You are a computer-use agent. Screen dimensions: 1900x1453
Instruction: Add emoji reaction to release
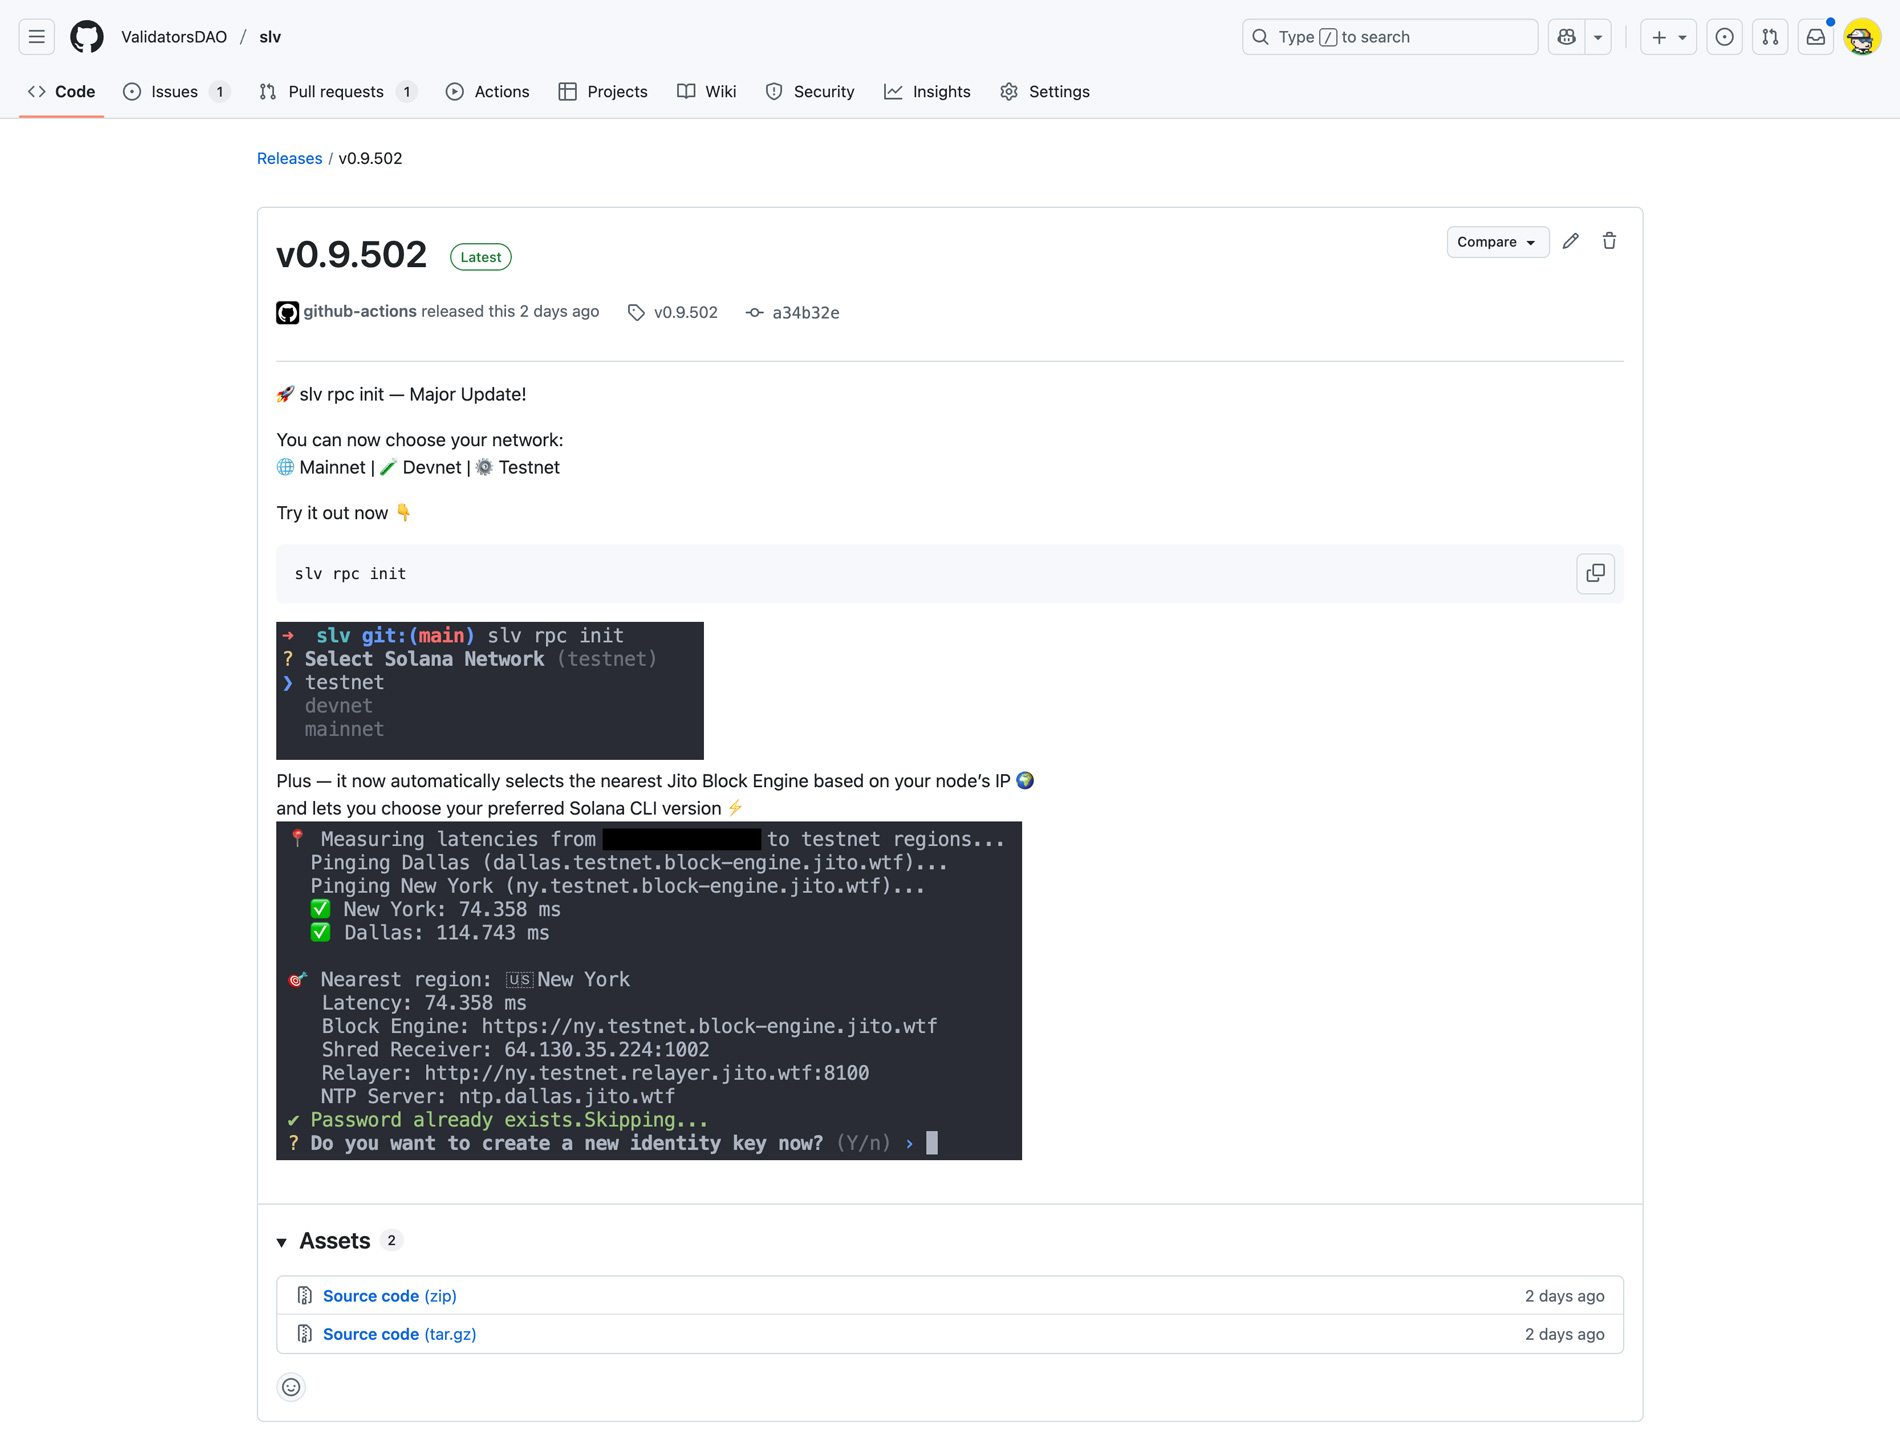click(291, 1387)
